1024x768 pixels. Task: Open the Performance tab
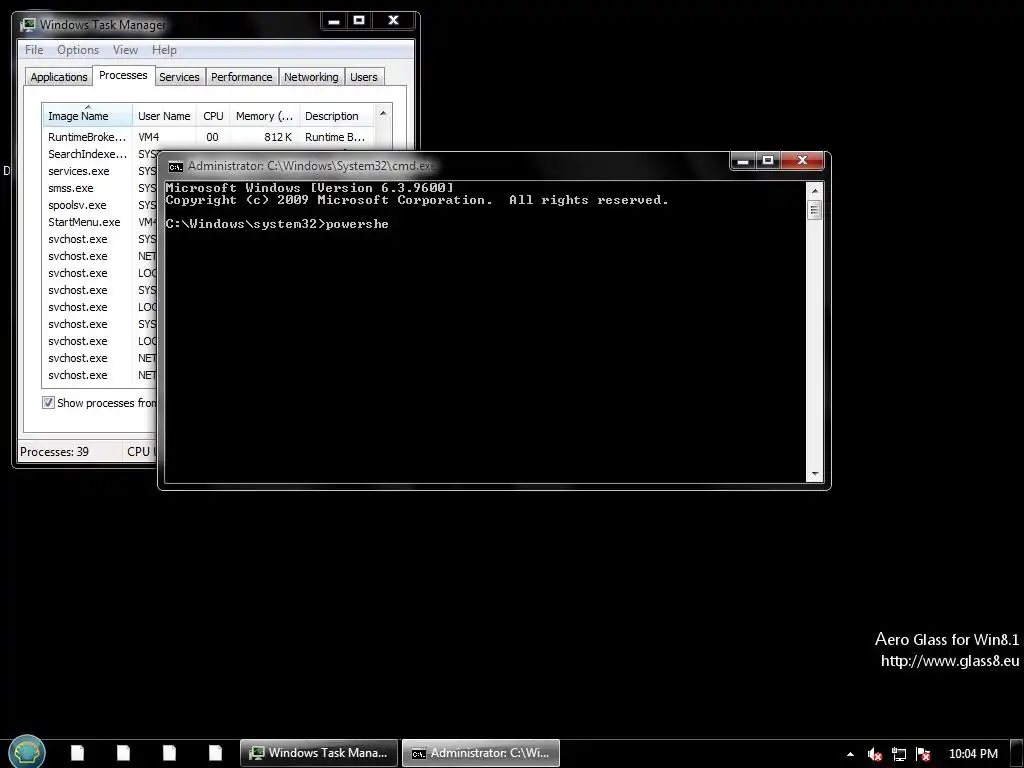pos(241,77)
